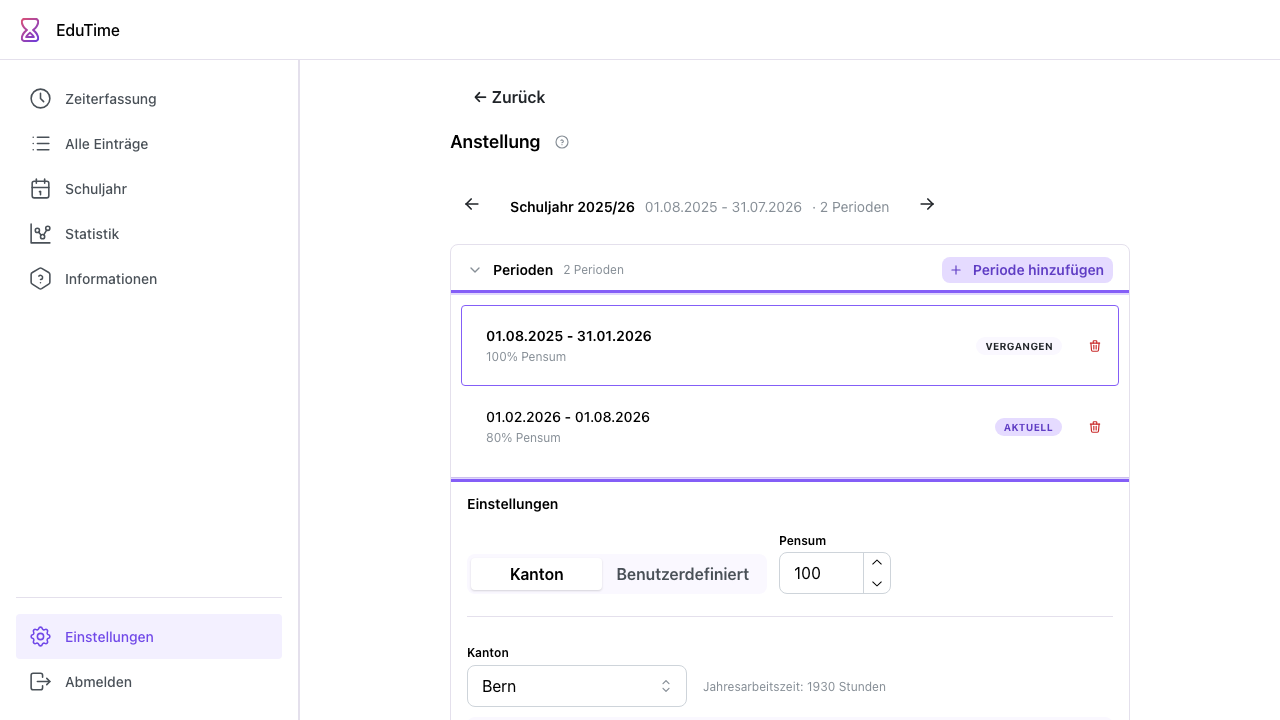
Task: Delete the VERGANGEN period with its trash icon
Action: coord(1095,346)
